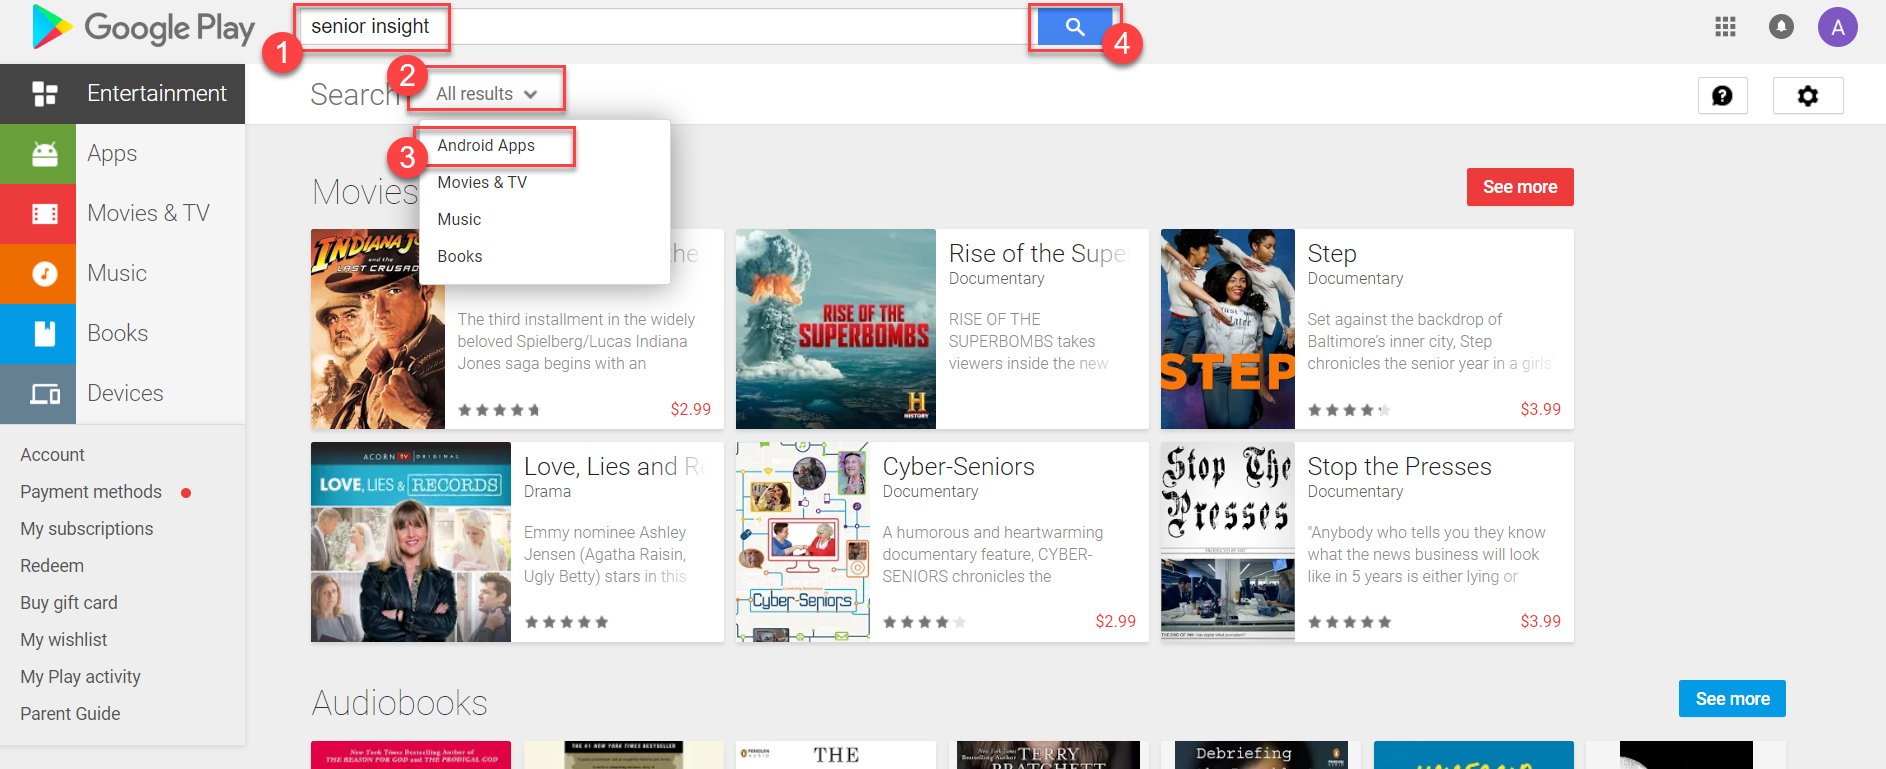Open My wishlist link
Viewport: 1886px width, 769px height.
pos(64,640)
